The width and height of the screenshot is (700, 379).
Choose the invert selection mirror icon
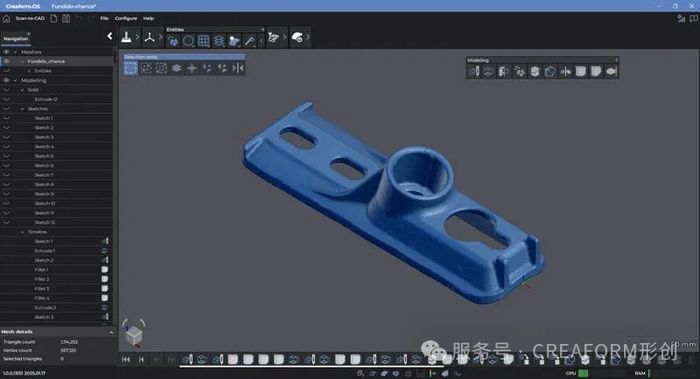point(238,68)
